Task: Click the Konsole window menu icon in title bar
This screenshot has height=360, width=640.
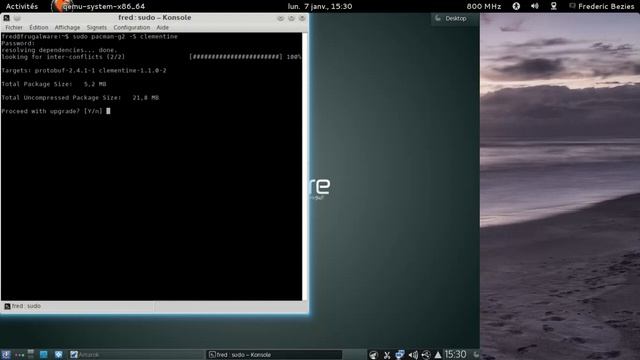Action: [x=7, y=18]
